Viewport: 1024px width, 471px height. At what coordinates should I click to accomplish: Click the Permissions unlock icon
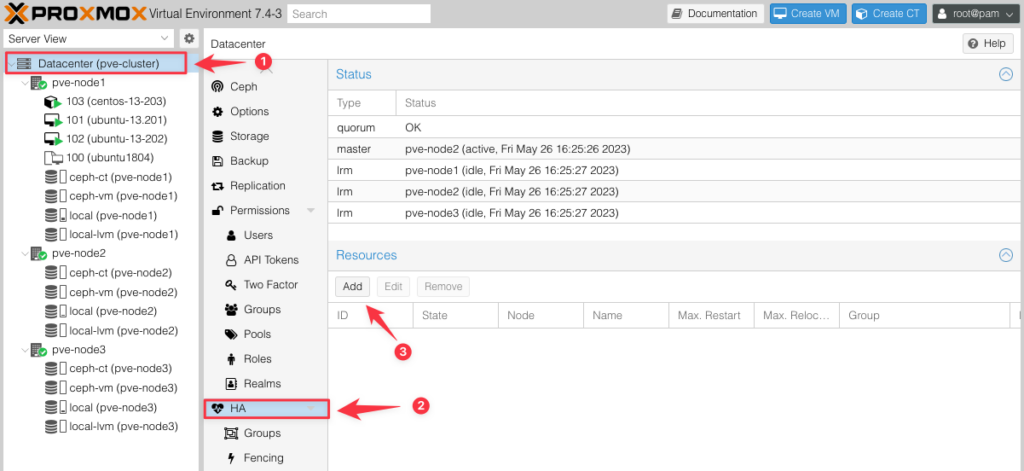[217, 210]
